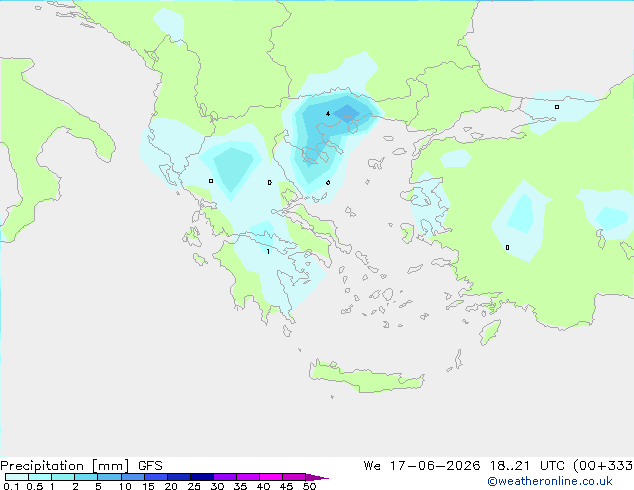Click the 30 to 35 mm legend swatch
Viewport: 634px width, 490px height.
tap(225, 477)
